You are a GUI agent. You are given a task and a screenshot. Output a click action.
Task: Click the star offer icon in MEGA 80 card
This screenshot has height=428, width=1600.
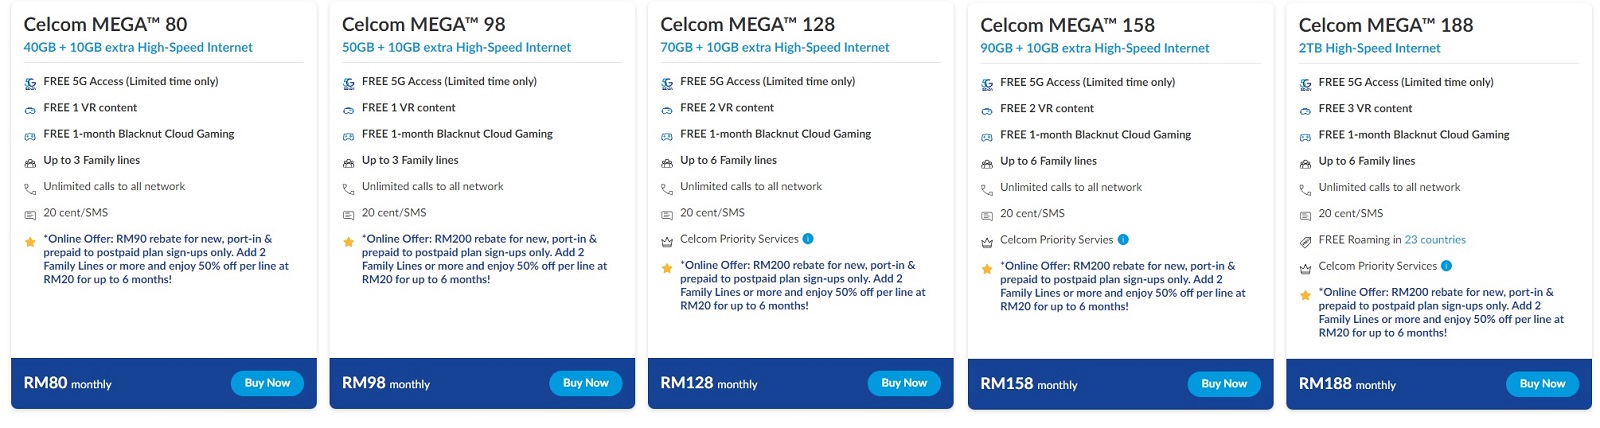(30, 242)
